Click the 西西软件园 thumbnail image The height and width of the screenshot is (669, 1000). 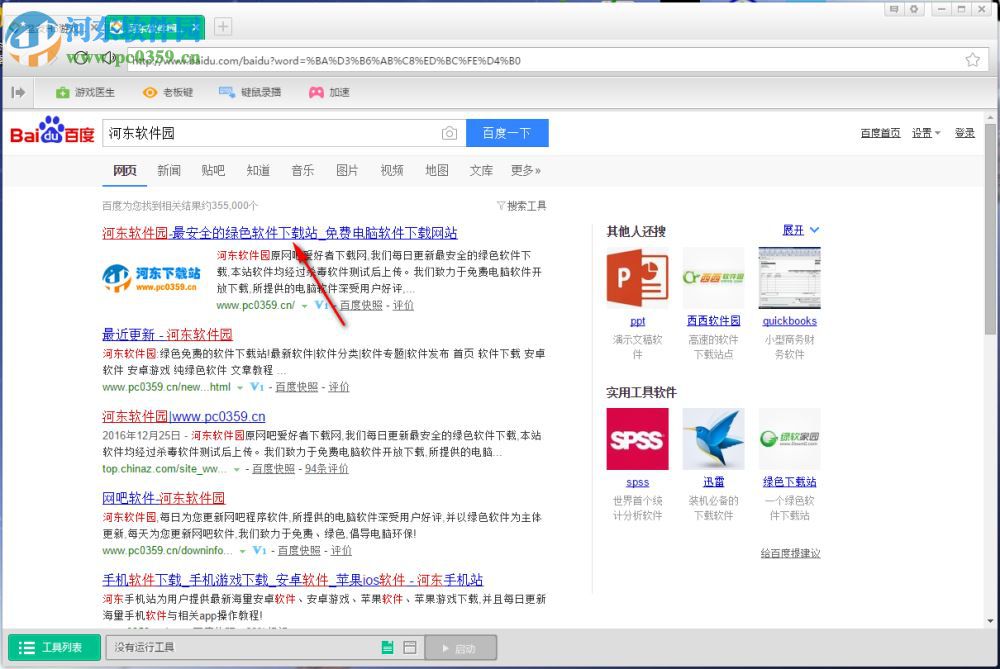tap(713, 278)
